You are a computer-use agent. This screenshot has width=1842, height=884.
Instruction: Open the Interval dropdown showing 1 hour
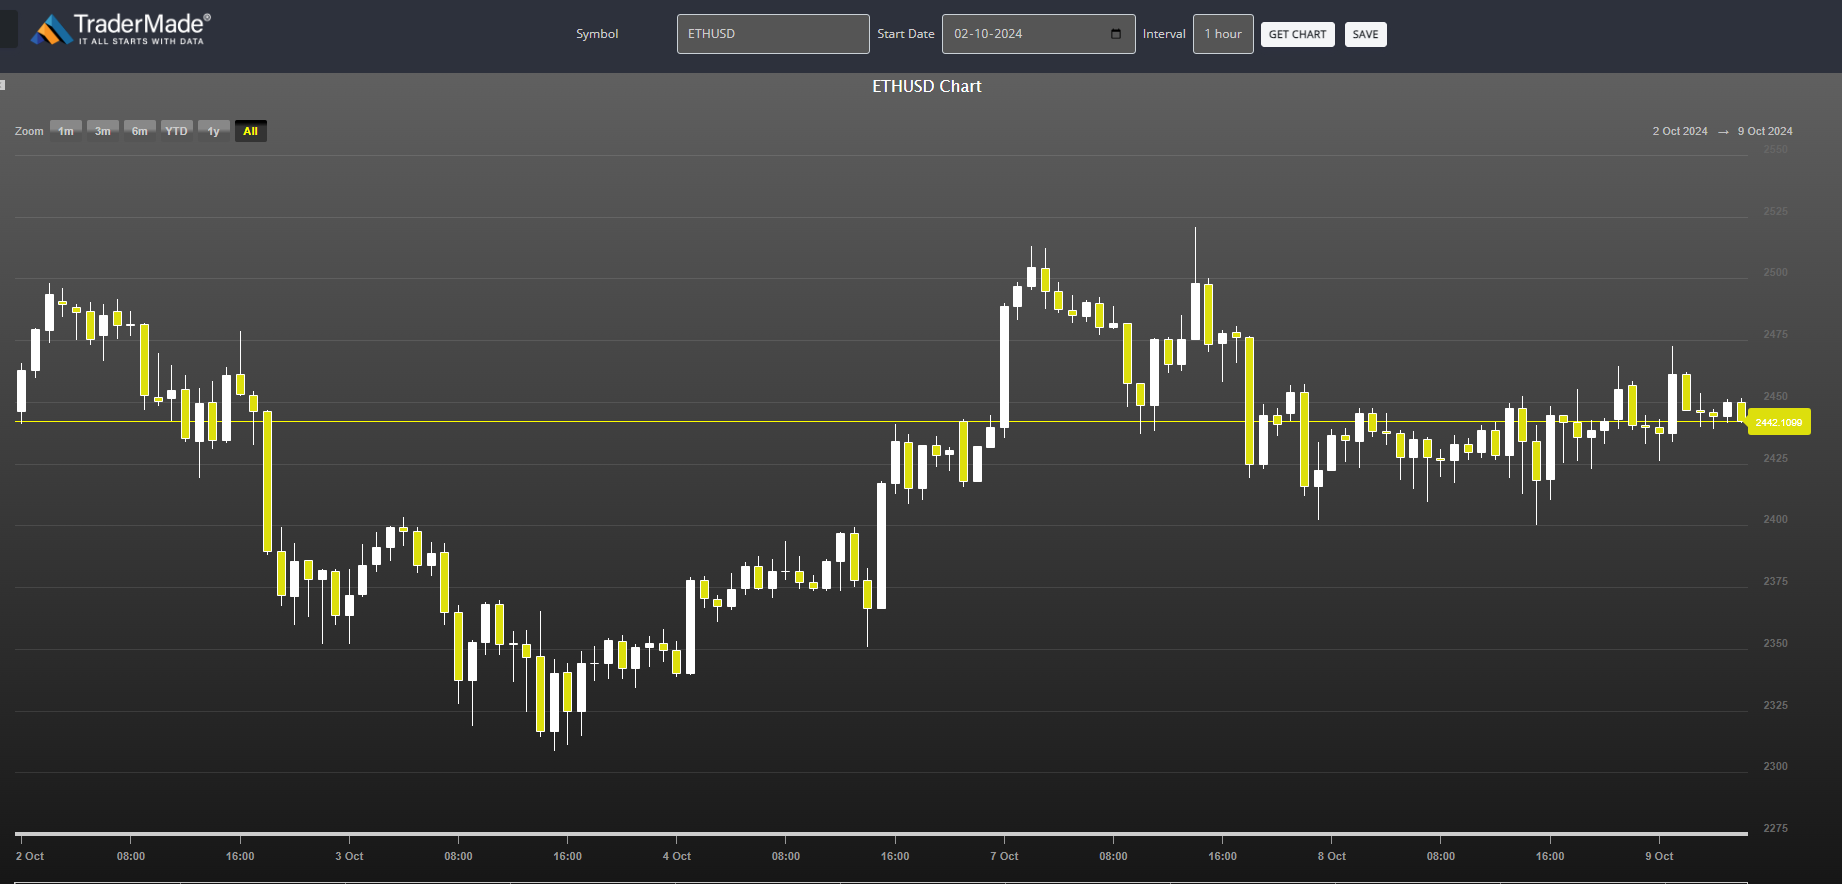click(x=1223, y=34)
